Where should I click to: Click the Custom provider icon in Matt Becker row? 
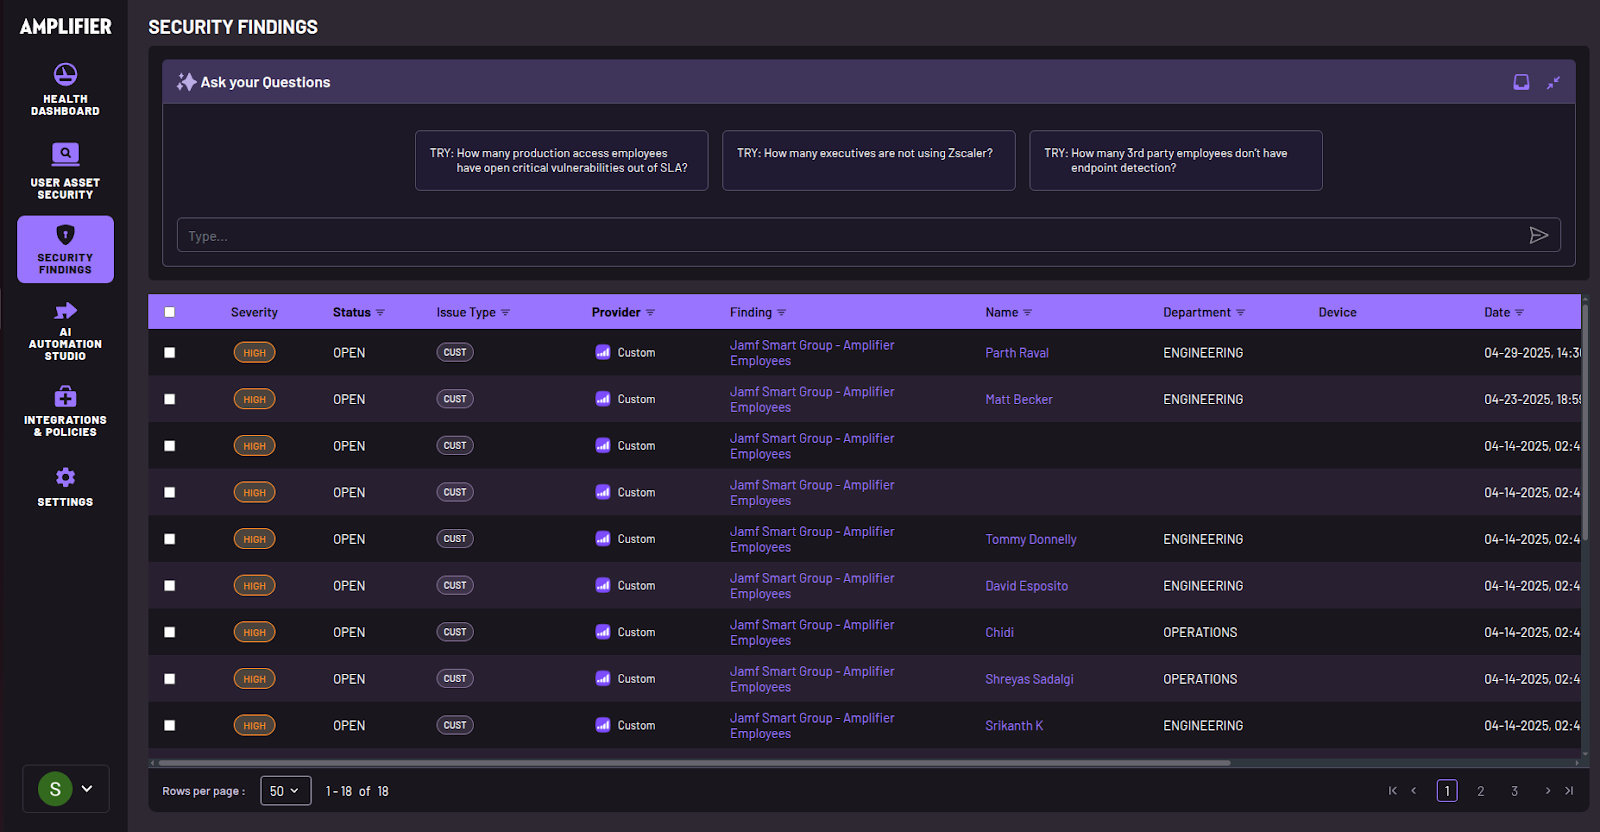tap(603, 399)
